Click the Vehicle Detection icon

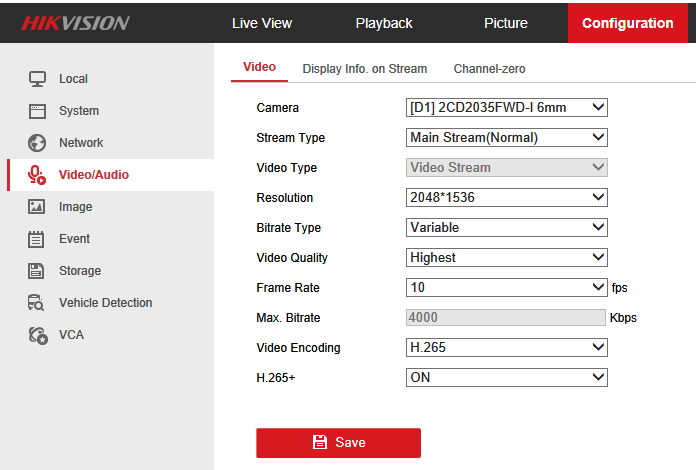point(37,303)
